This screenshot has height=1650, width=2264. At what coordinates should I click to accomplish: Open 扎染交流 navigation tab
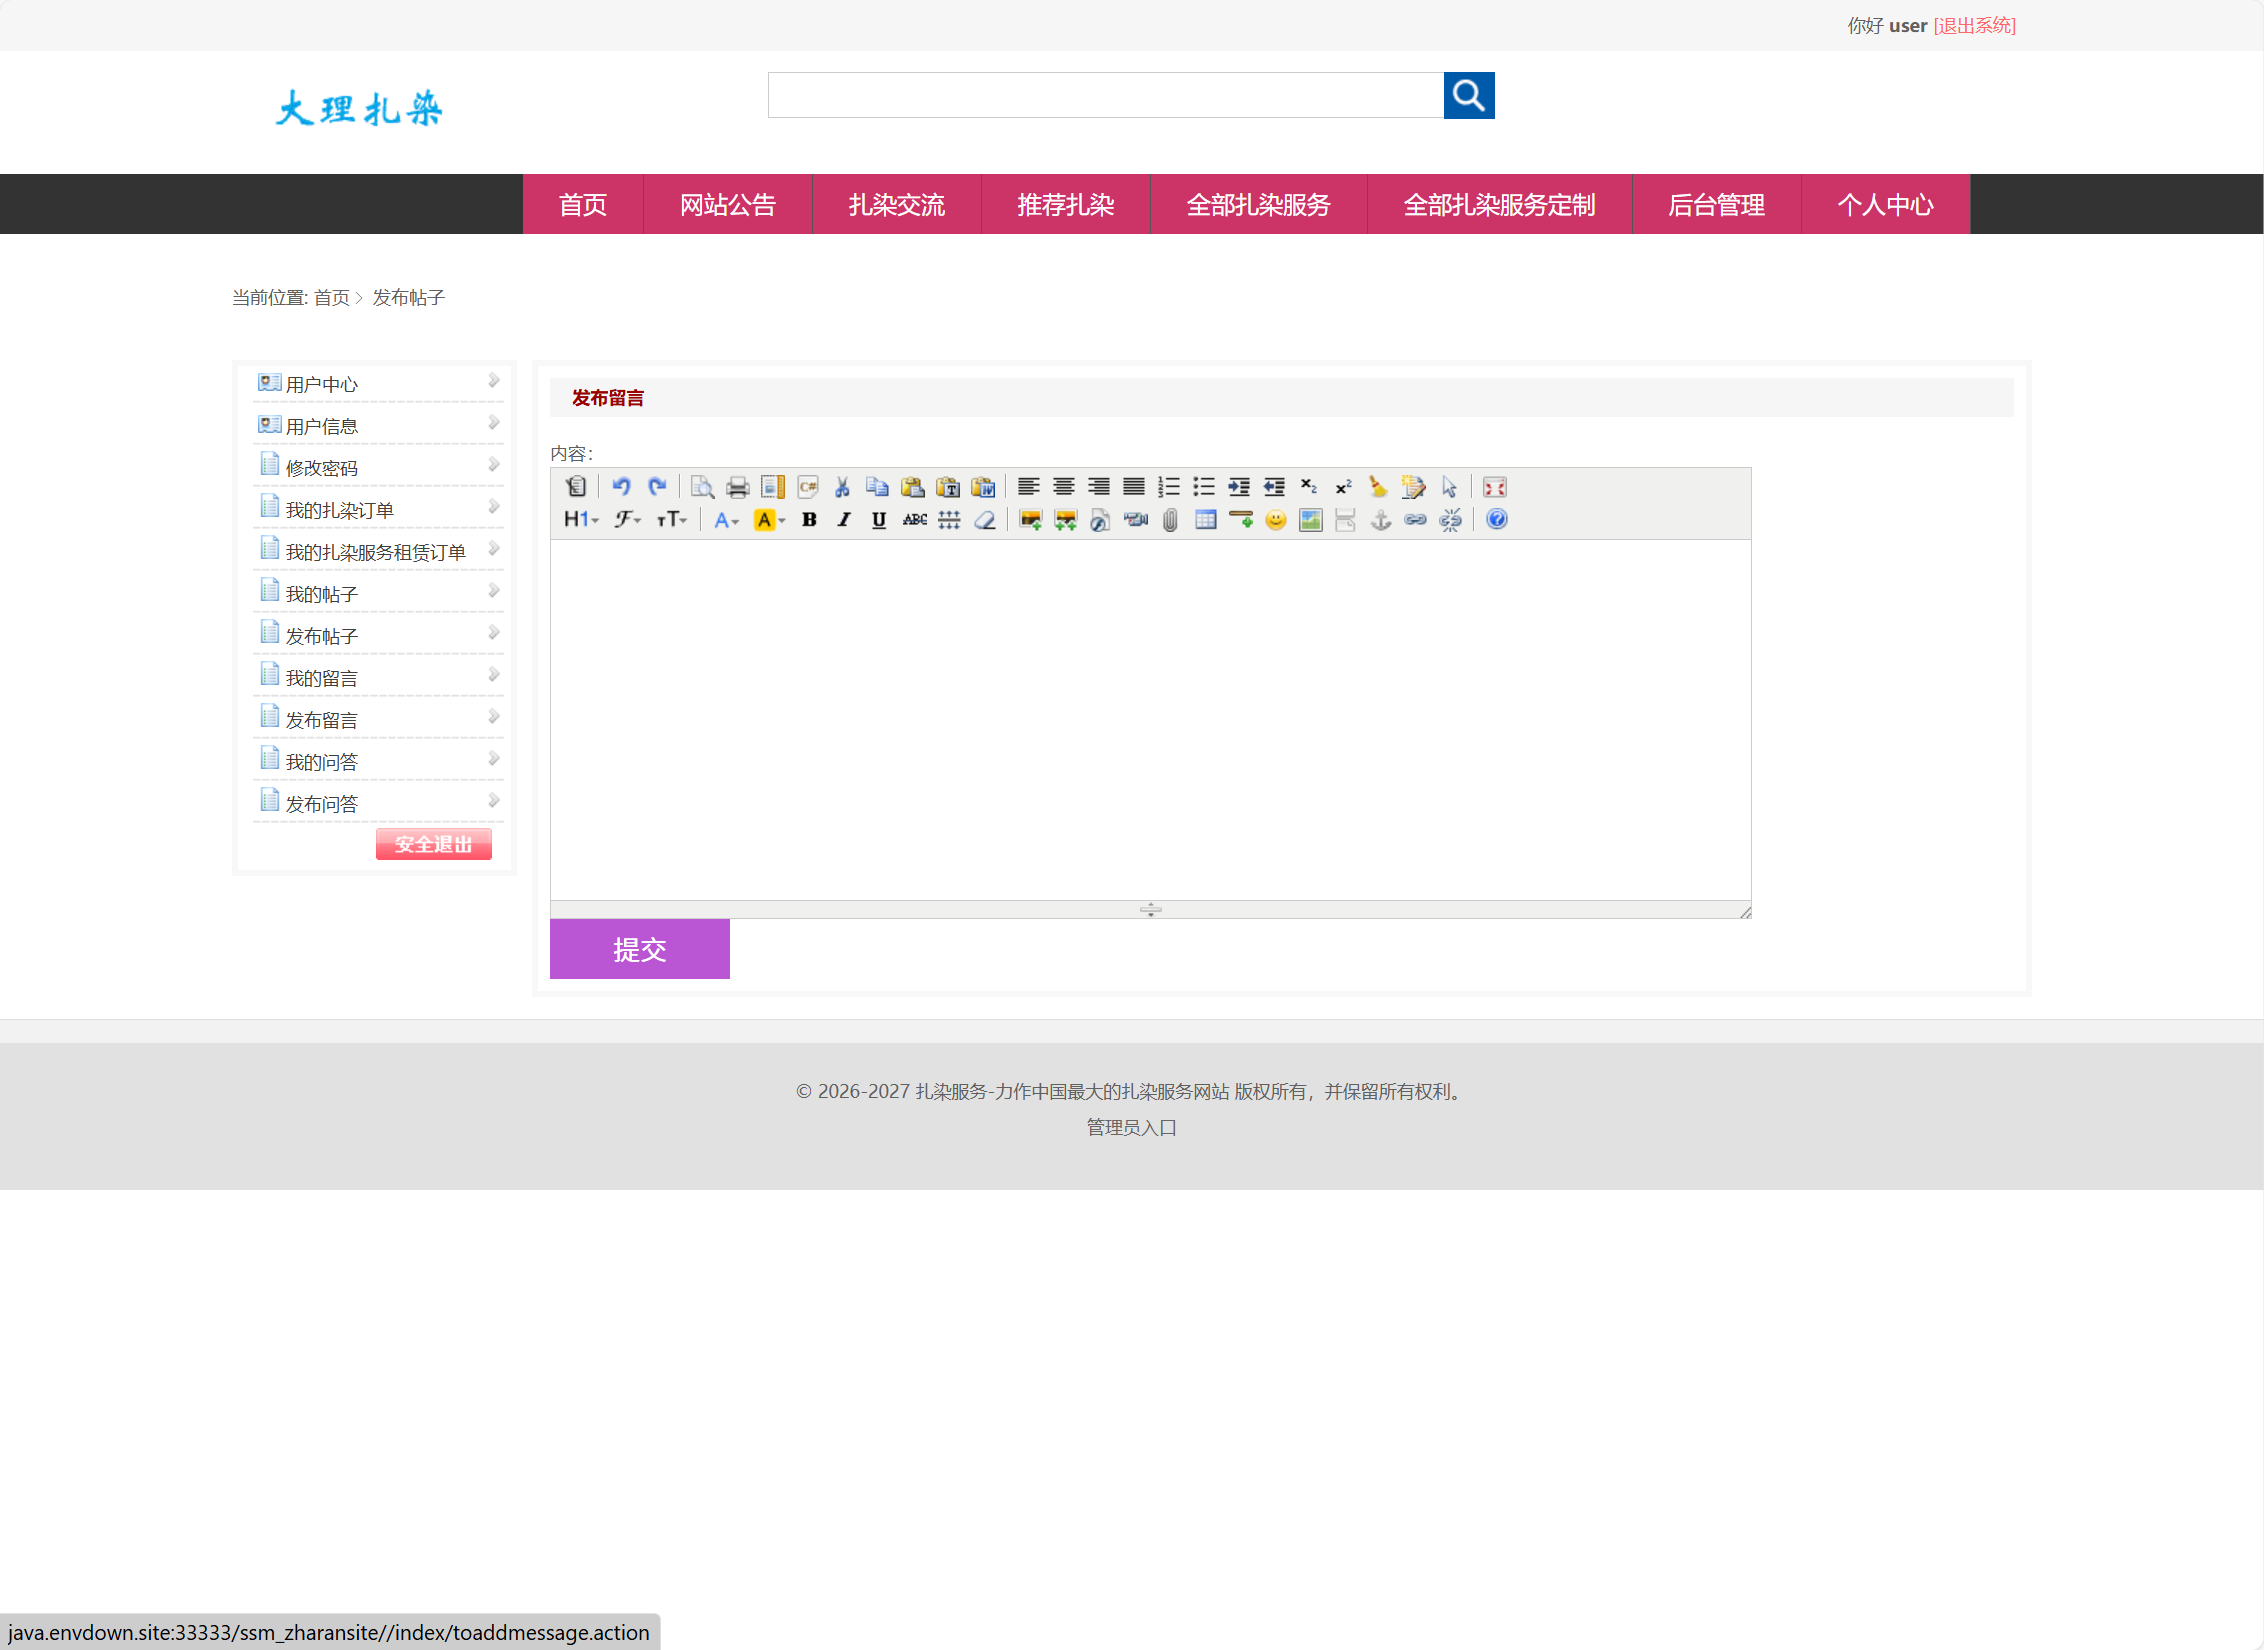tap(896, 205)
